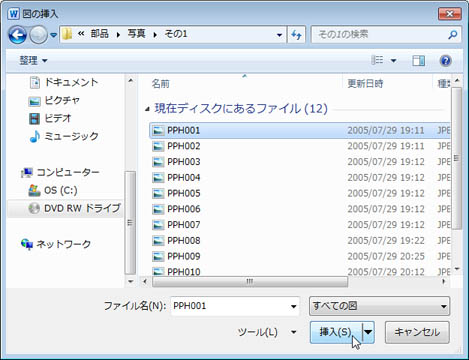Select ミュージック in the navigation pane
This screenshot has height=360, width=469.
pos(64,136)
